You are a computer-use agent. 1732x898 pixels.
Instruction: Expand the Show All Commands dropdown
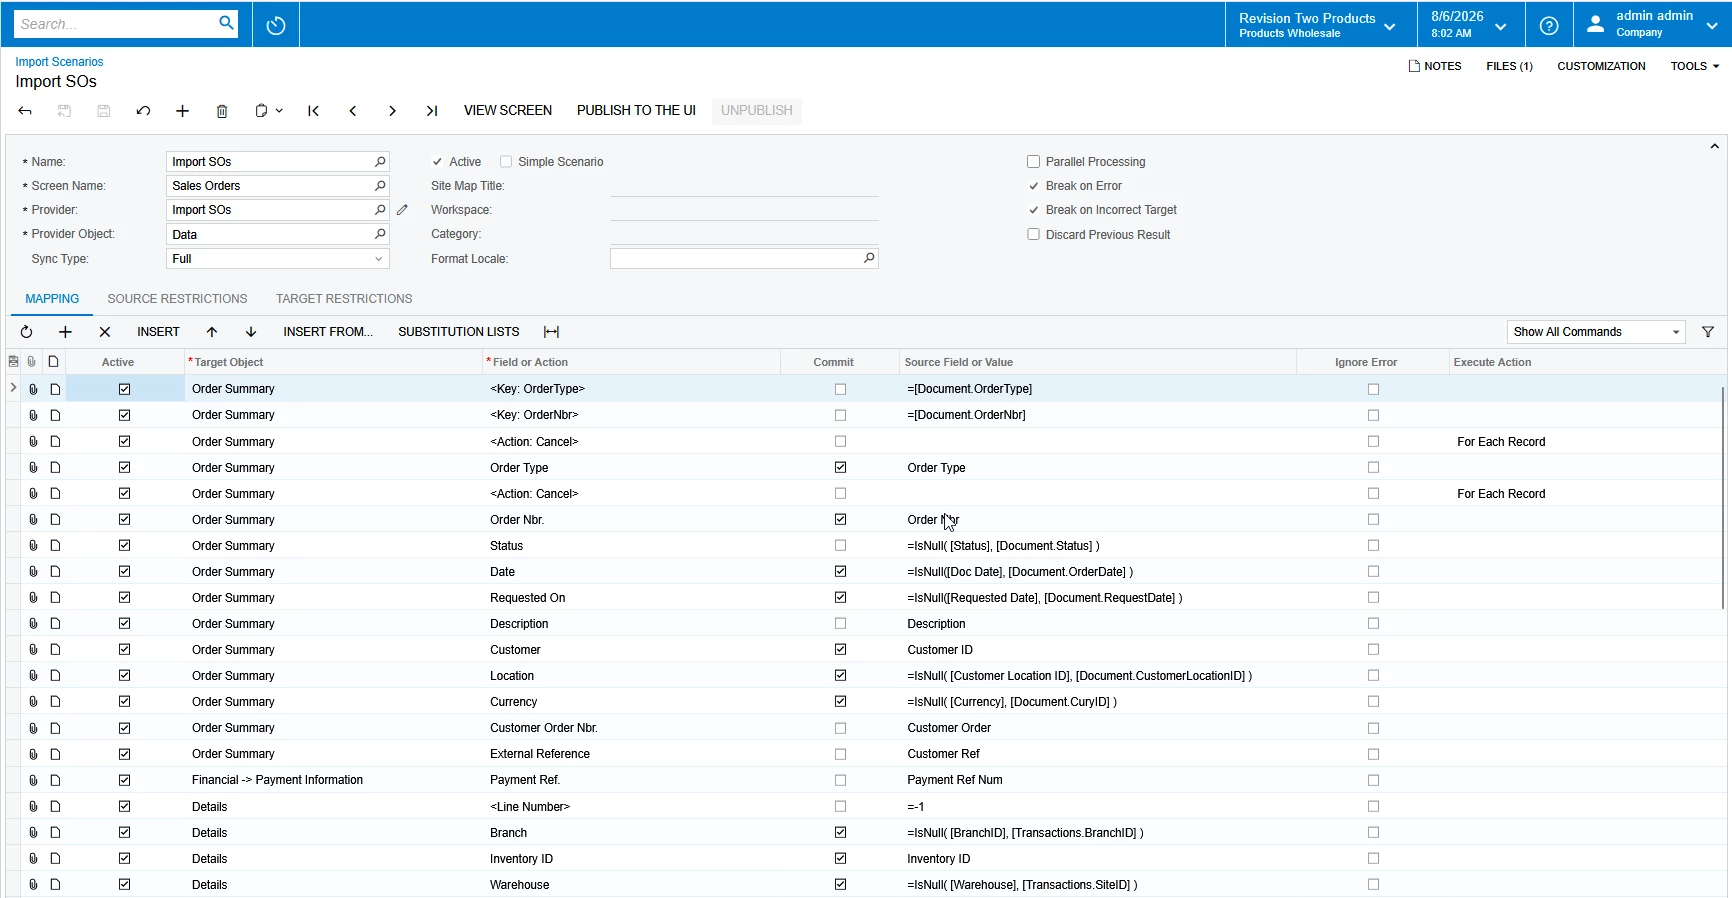tap(1596, 332)
